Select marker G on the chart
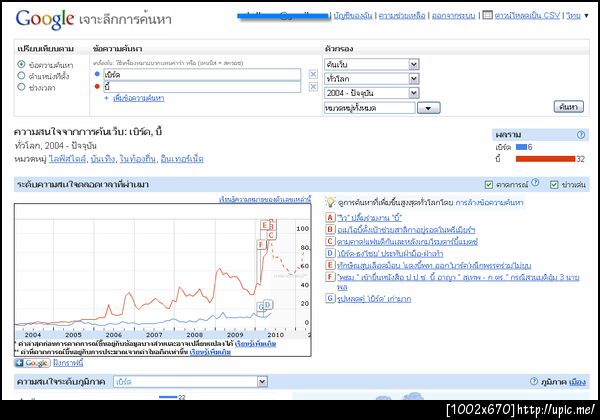600x420 pixels. click(260, 307)
